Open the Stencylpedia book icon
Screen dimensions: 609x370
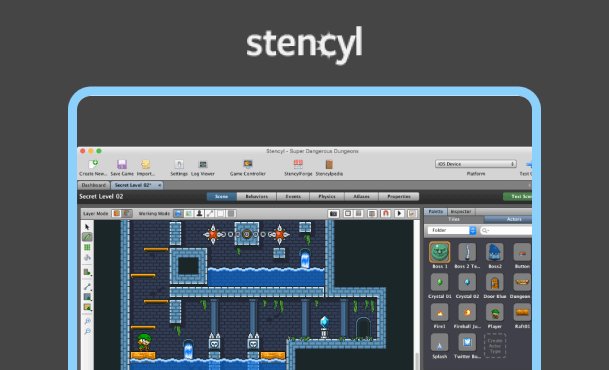(x=329, y=164)
